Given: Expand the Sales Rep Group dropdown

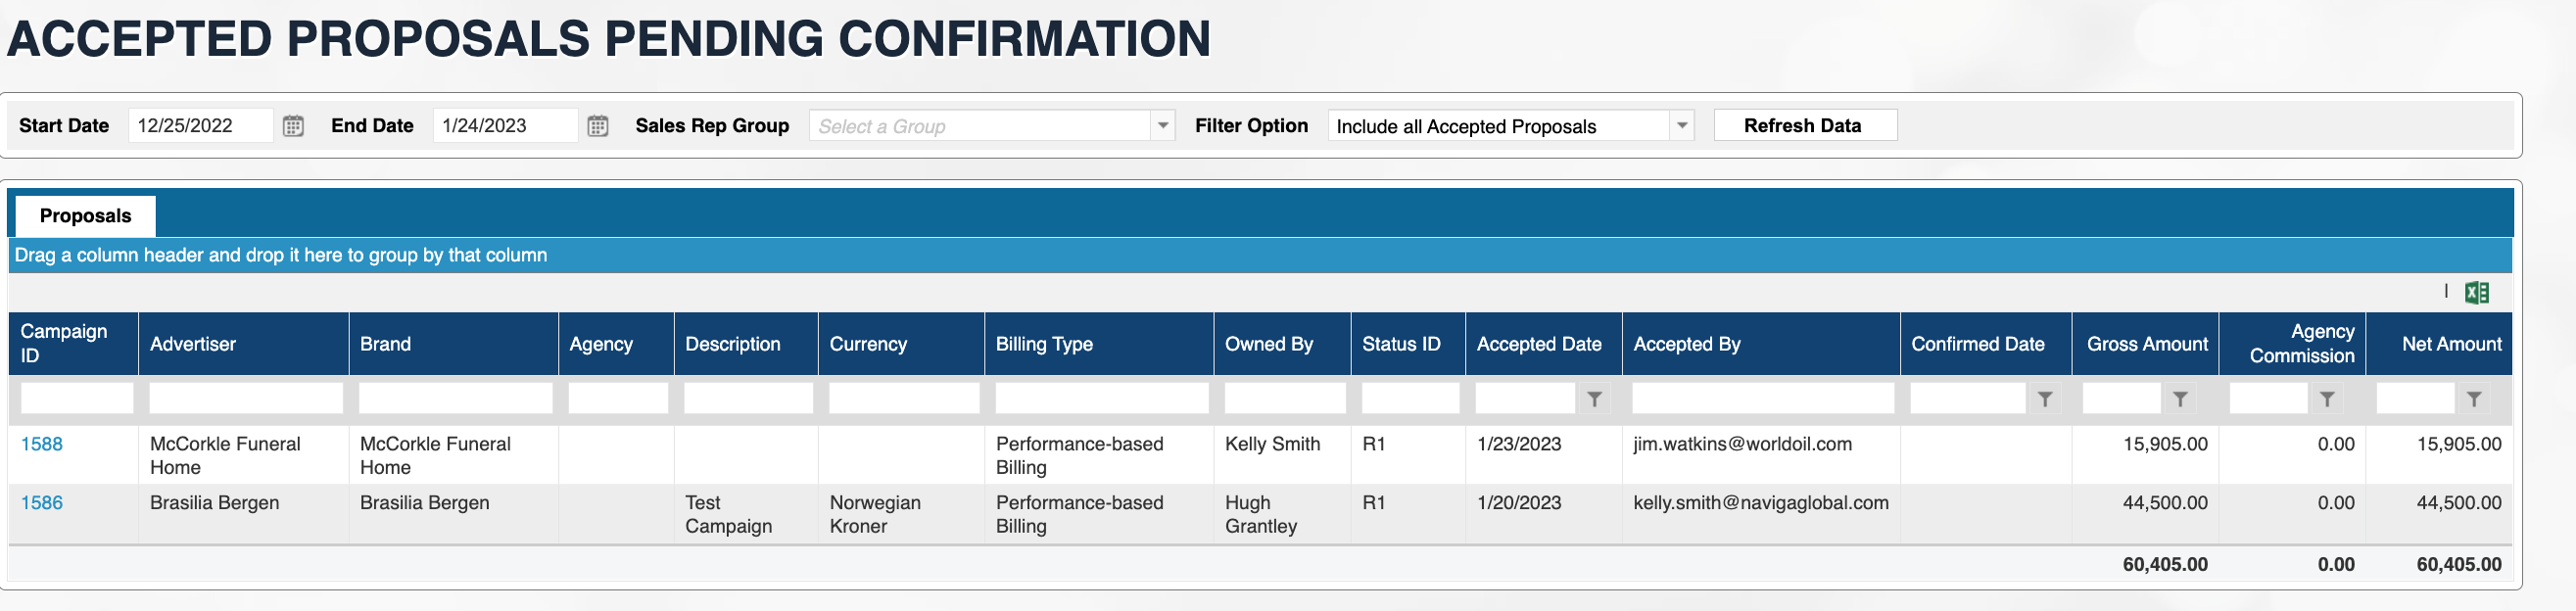Looking at the screenshot, I should [1163, 126].
